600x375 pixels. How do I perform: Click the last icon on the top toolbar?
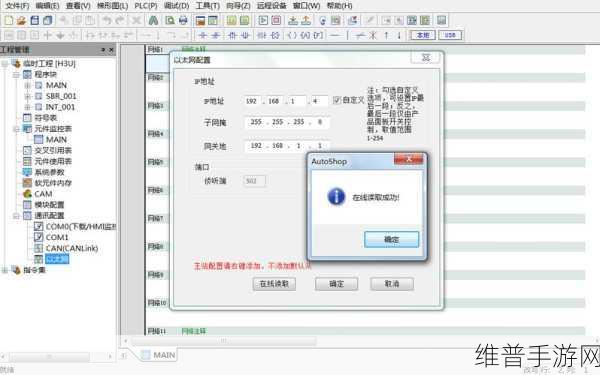(441, 20)
